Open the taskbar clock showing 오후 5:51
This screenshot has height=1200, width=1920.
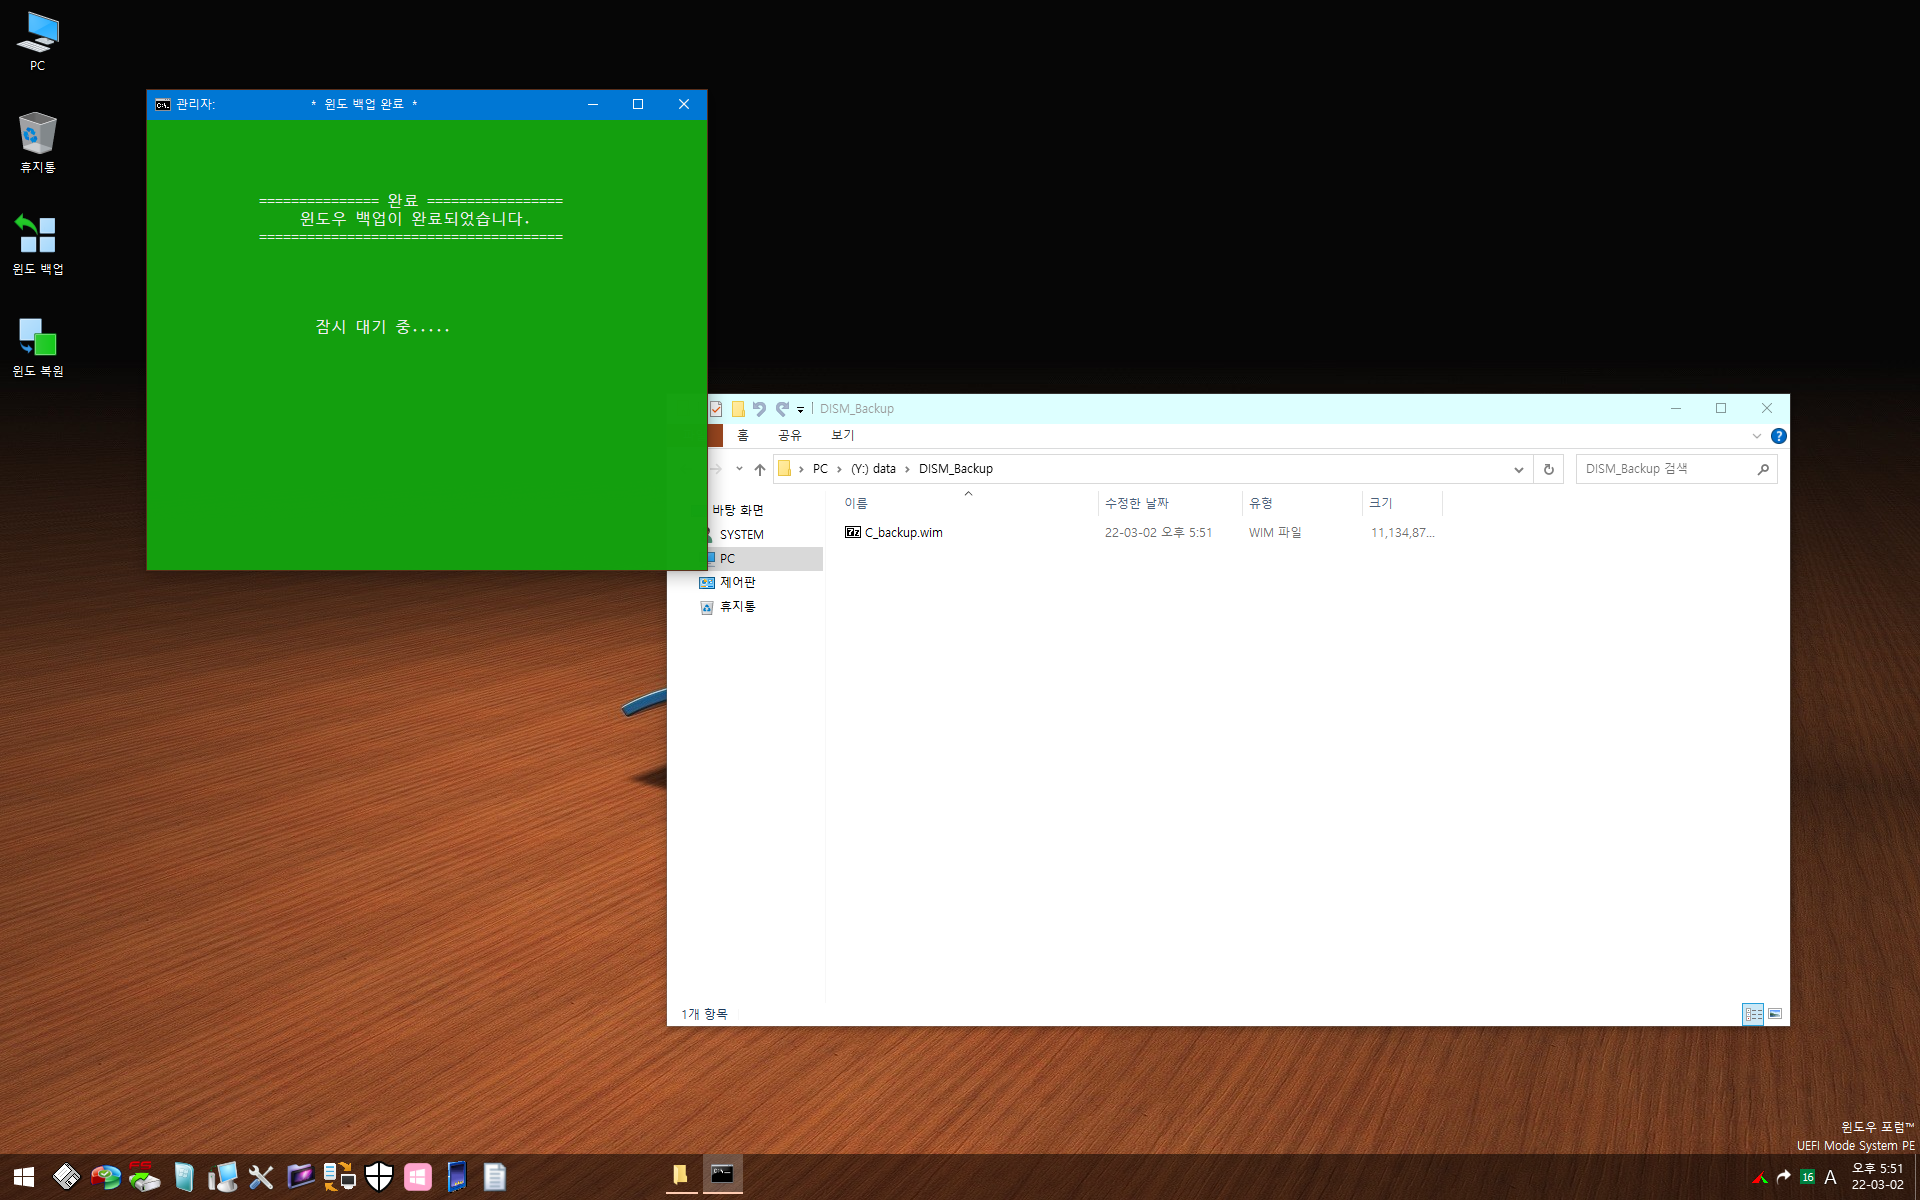[1877, 1177]
